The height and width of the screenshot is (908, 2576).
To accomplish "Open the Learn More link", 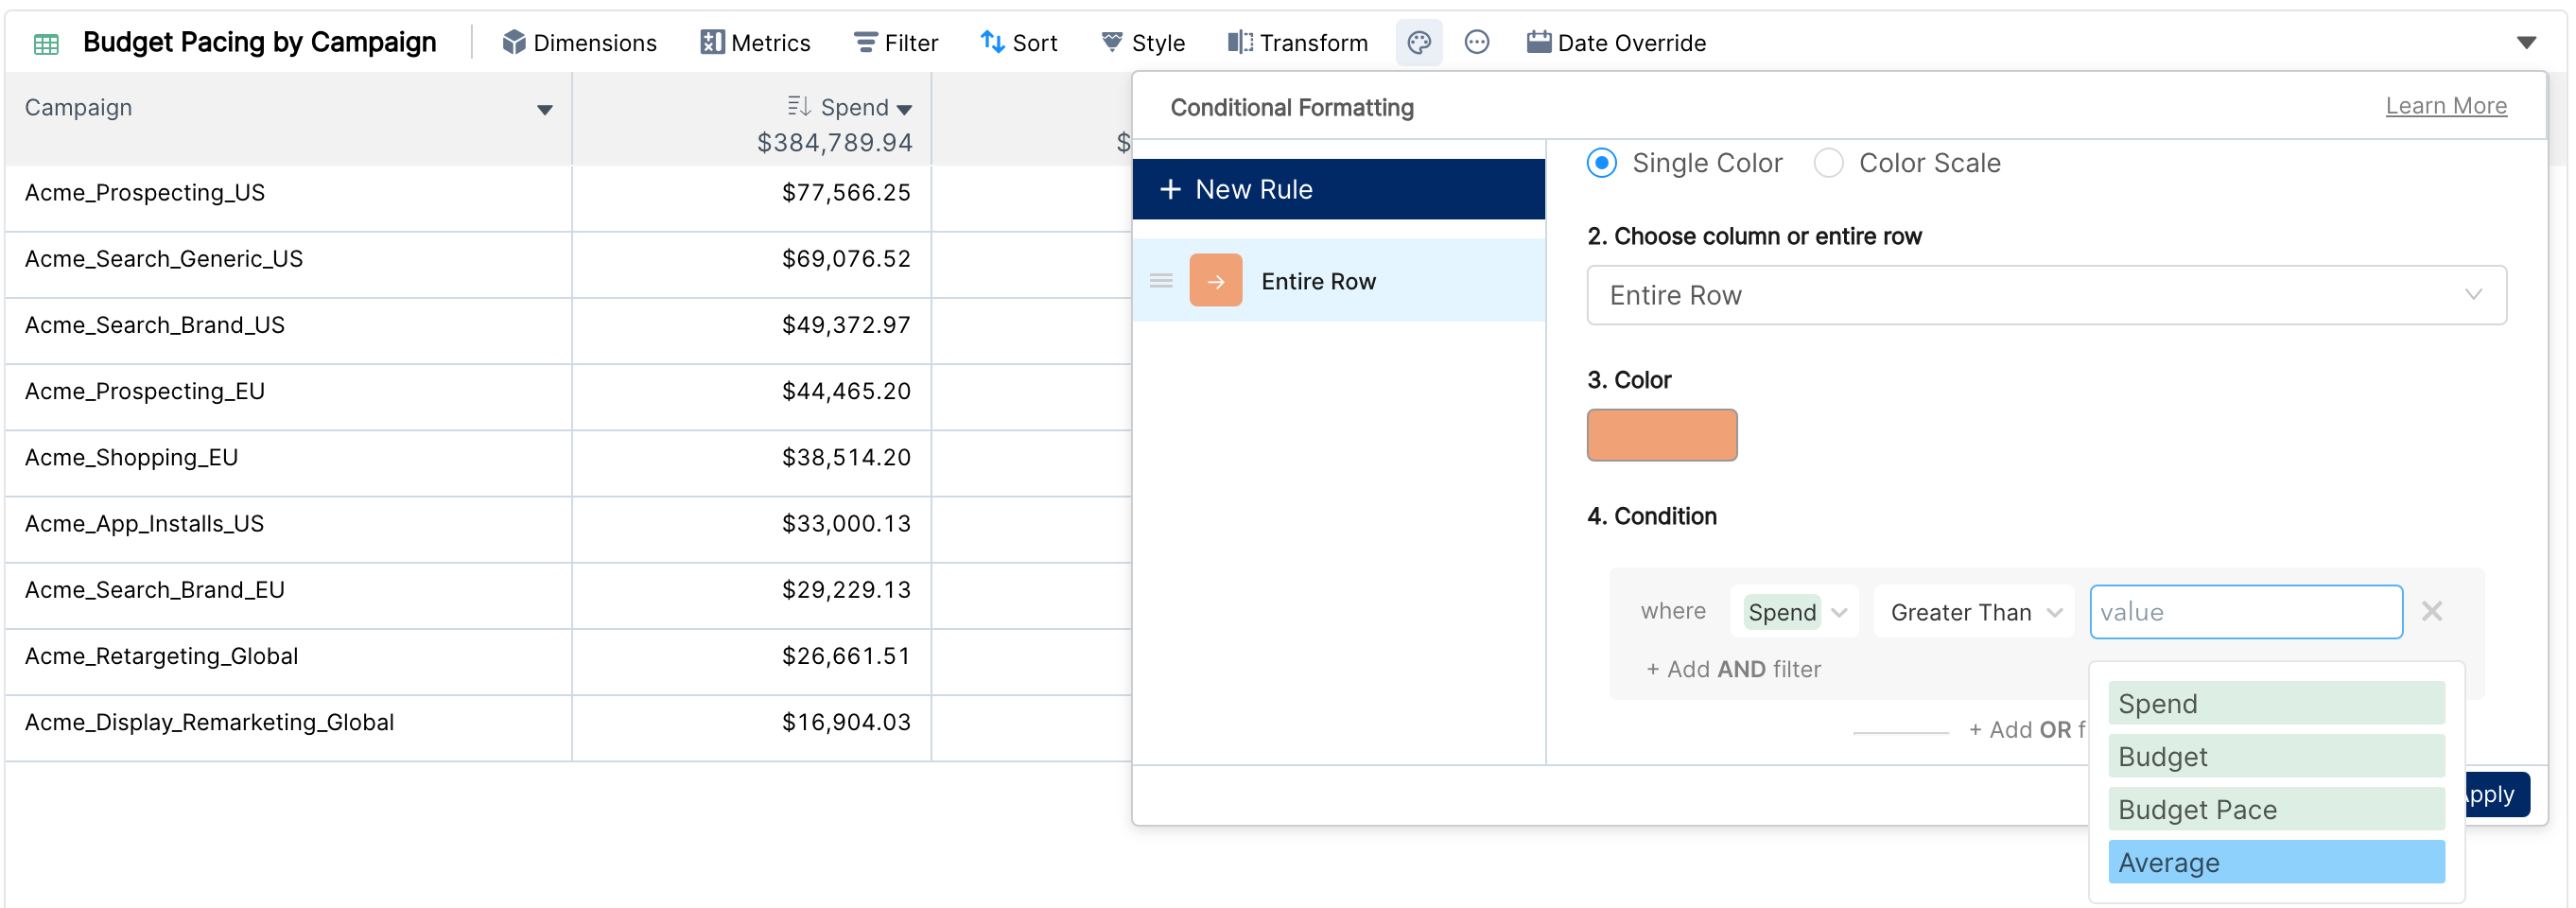I will 2445,106.
